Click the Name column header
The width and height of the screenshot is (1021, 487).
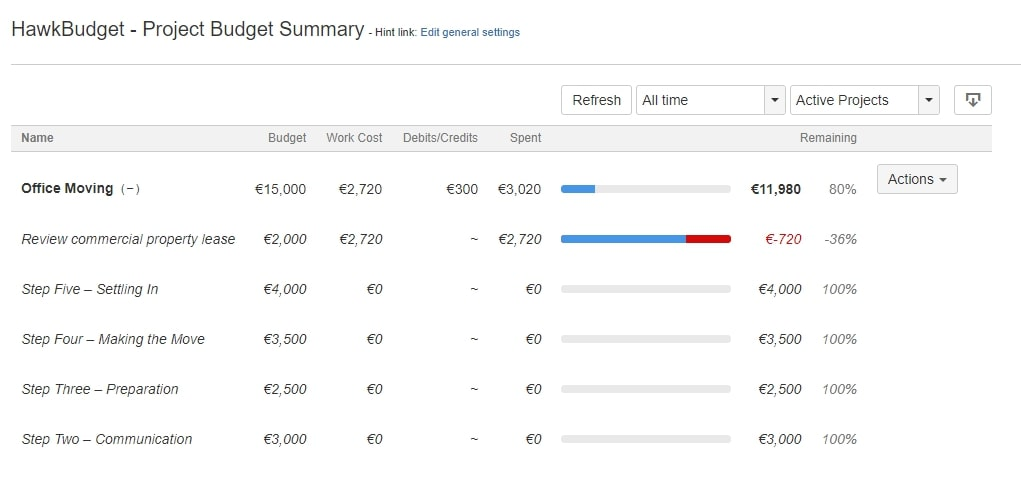pyautogui.click(x=38, y=138)
